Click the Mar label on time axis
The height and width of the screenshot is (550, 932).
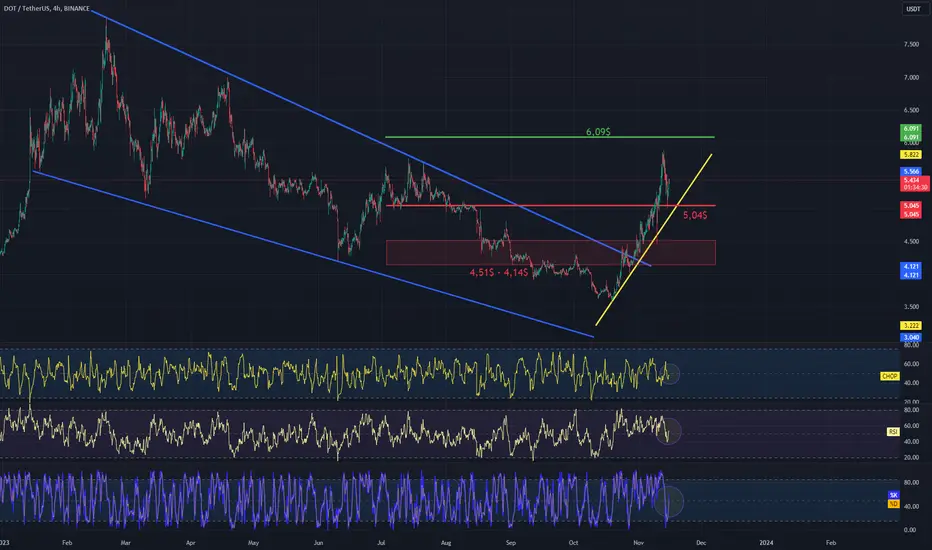pyautogui.click(x=125, y=542)
